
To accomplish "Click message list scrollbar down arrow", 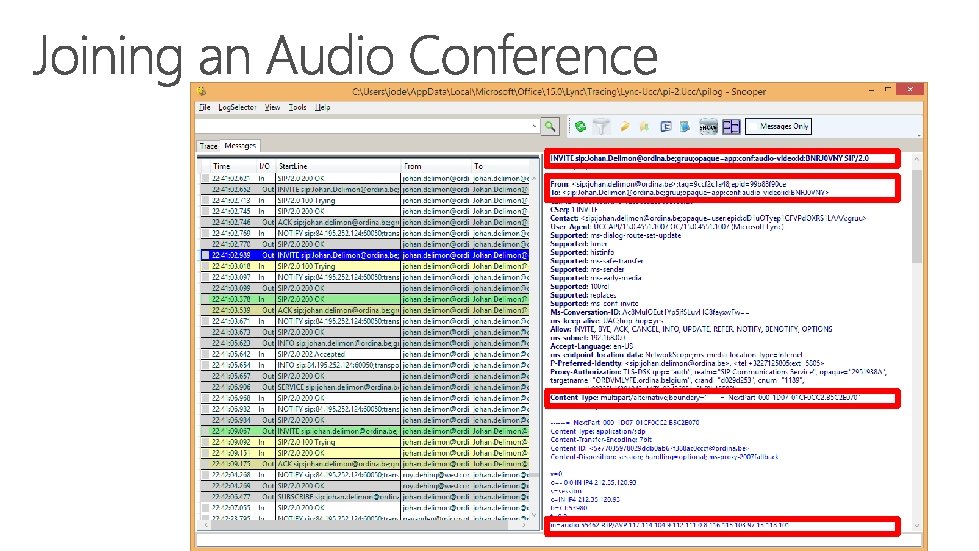I will (x=534, y=515).
